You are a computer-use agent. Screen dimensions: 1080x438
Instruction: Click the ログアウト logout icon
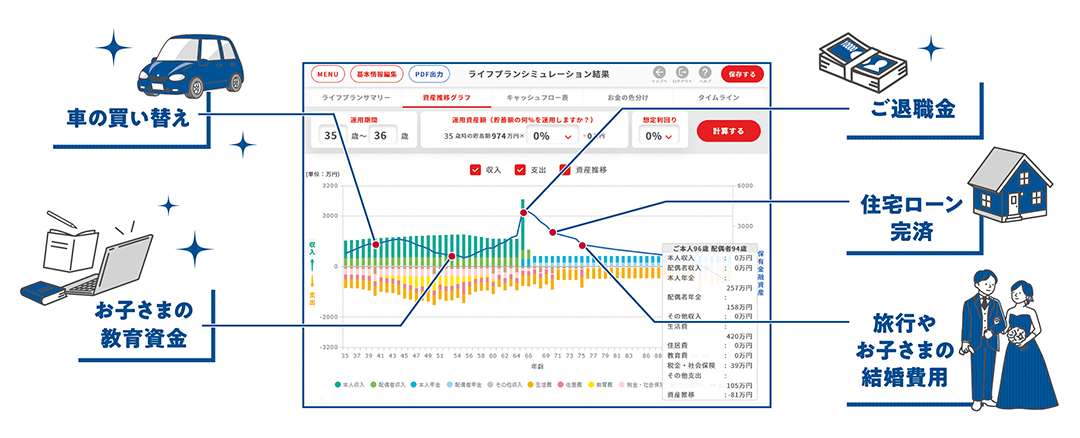(x=682, y=73)
